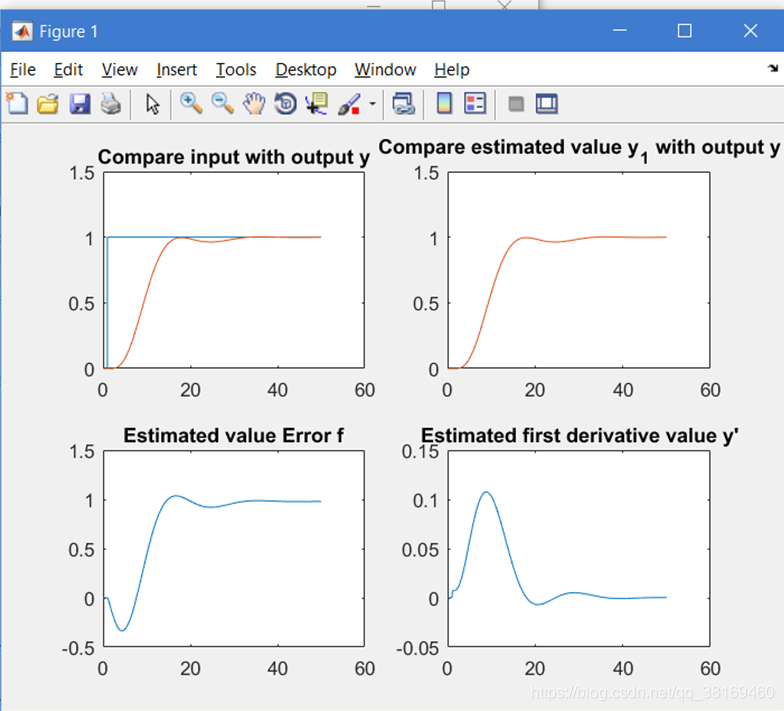Open the Window menu
This screenshot has width=784, height=711.
386,70
